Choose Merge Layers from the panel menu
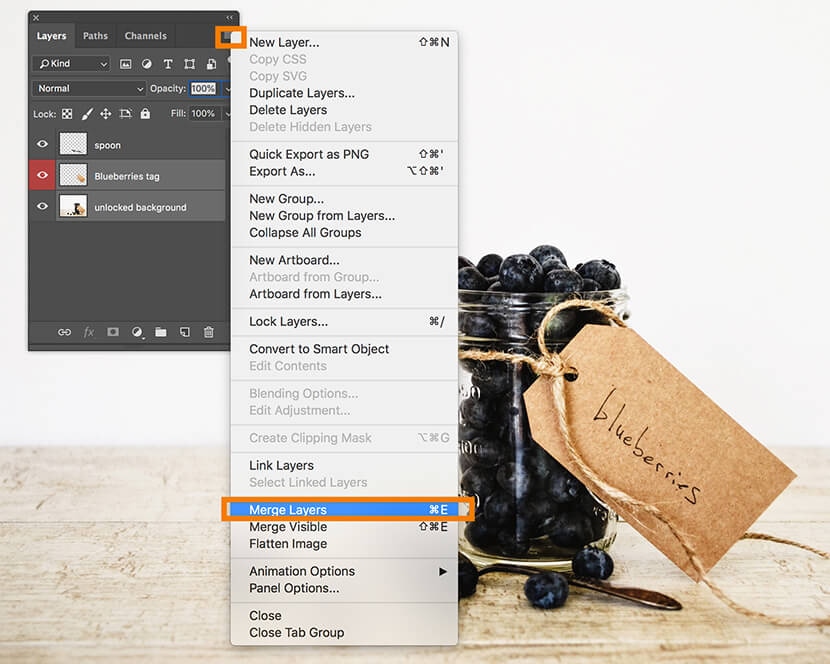The height and width of the screenshot is (664, 830). coord(288,510)
